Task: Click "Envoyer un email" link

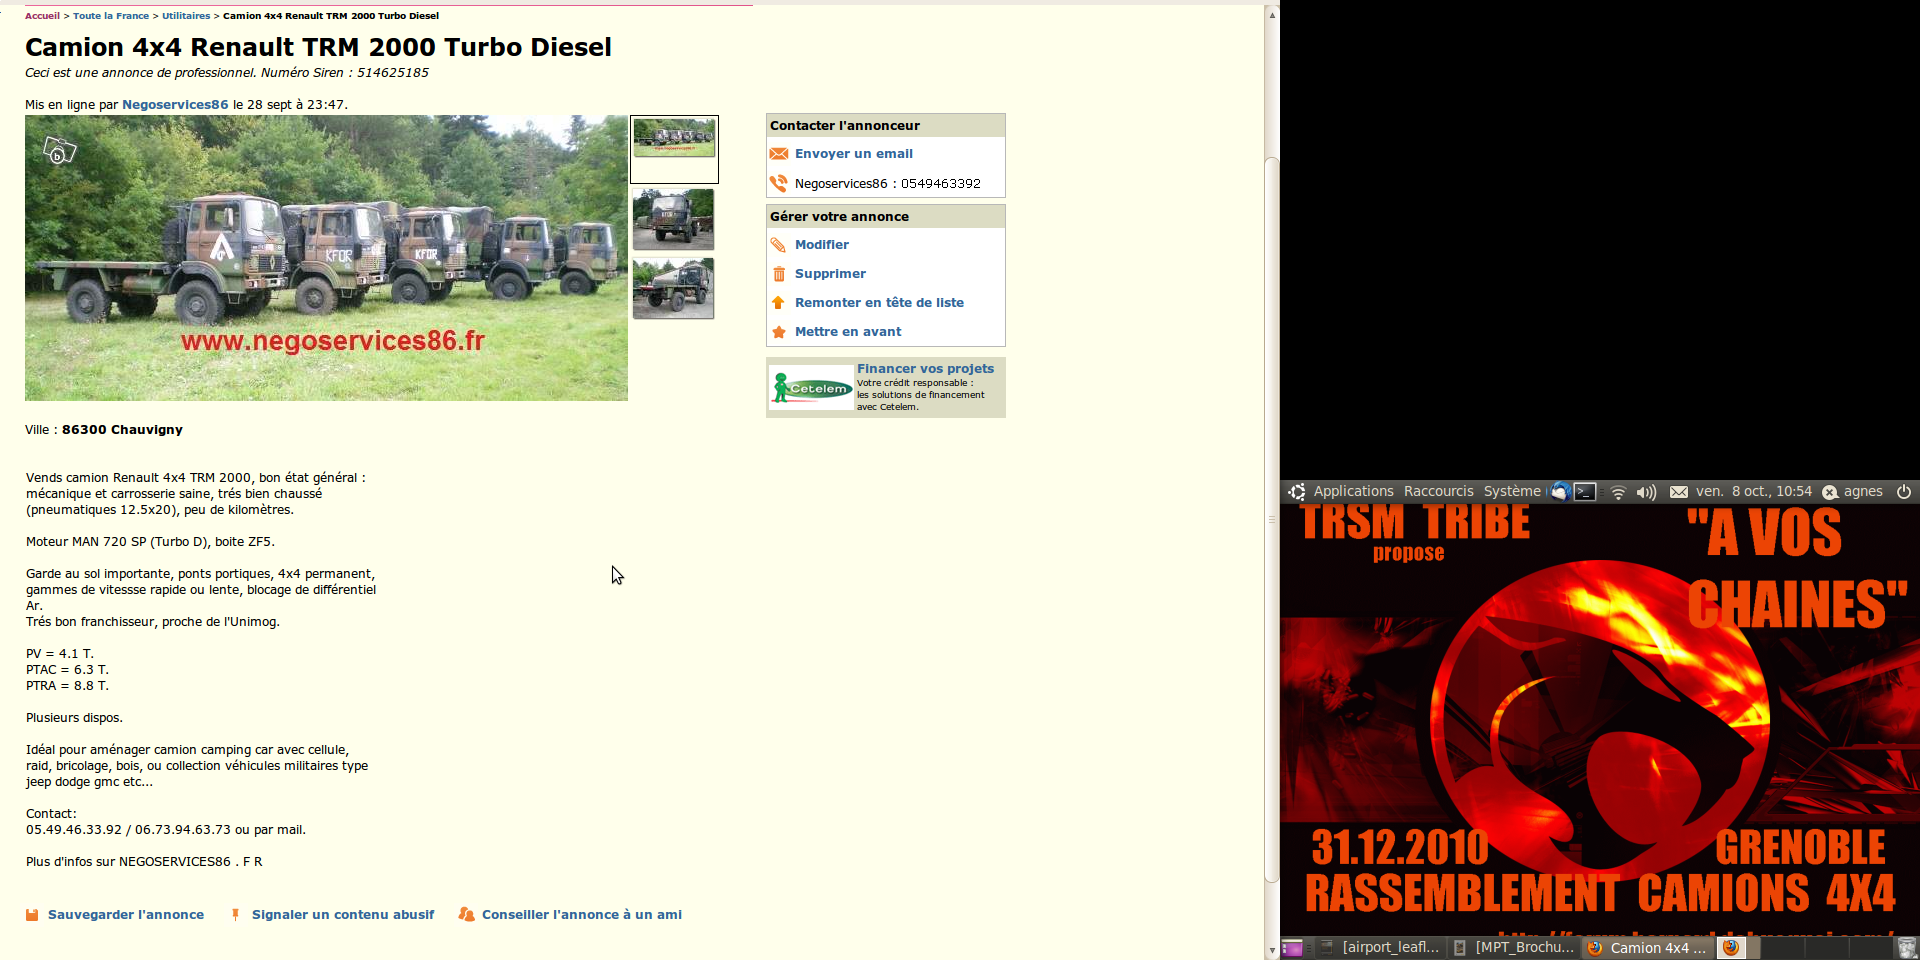Action: tap(853, 154)
